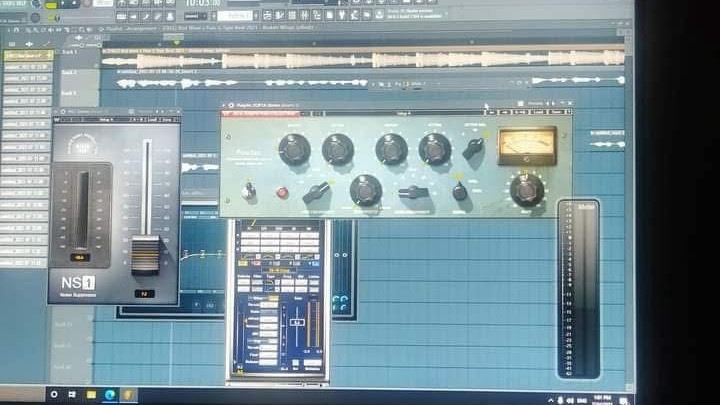
Task: Toggle the PuigTec Mains hum switch
Action: click(x=460, y=191)
